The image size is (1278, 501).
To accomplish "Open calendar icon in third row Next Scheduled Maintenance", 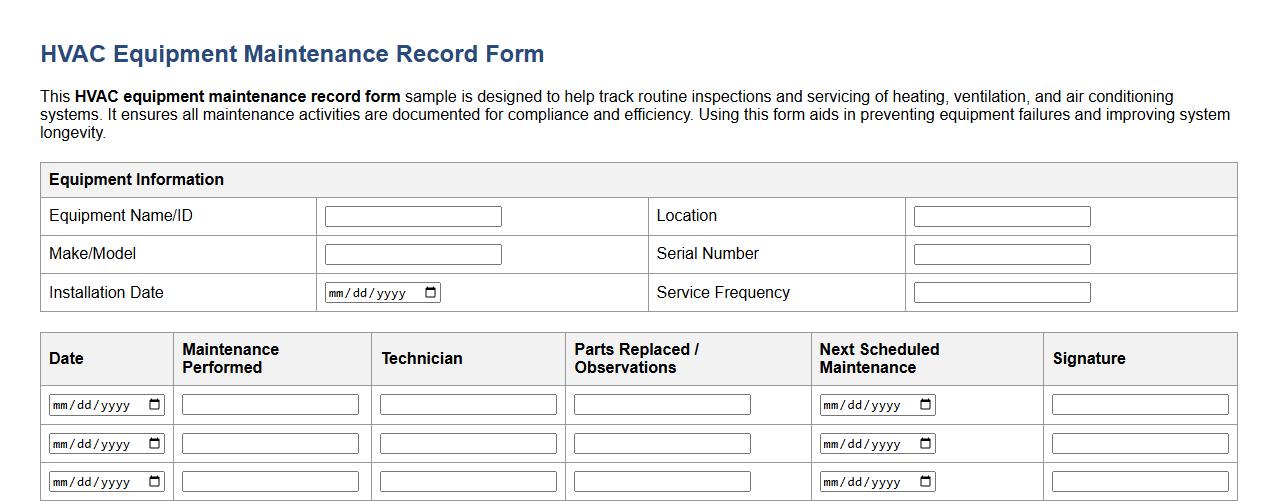I will [926, 482].
